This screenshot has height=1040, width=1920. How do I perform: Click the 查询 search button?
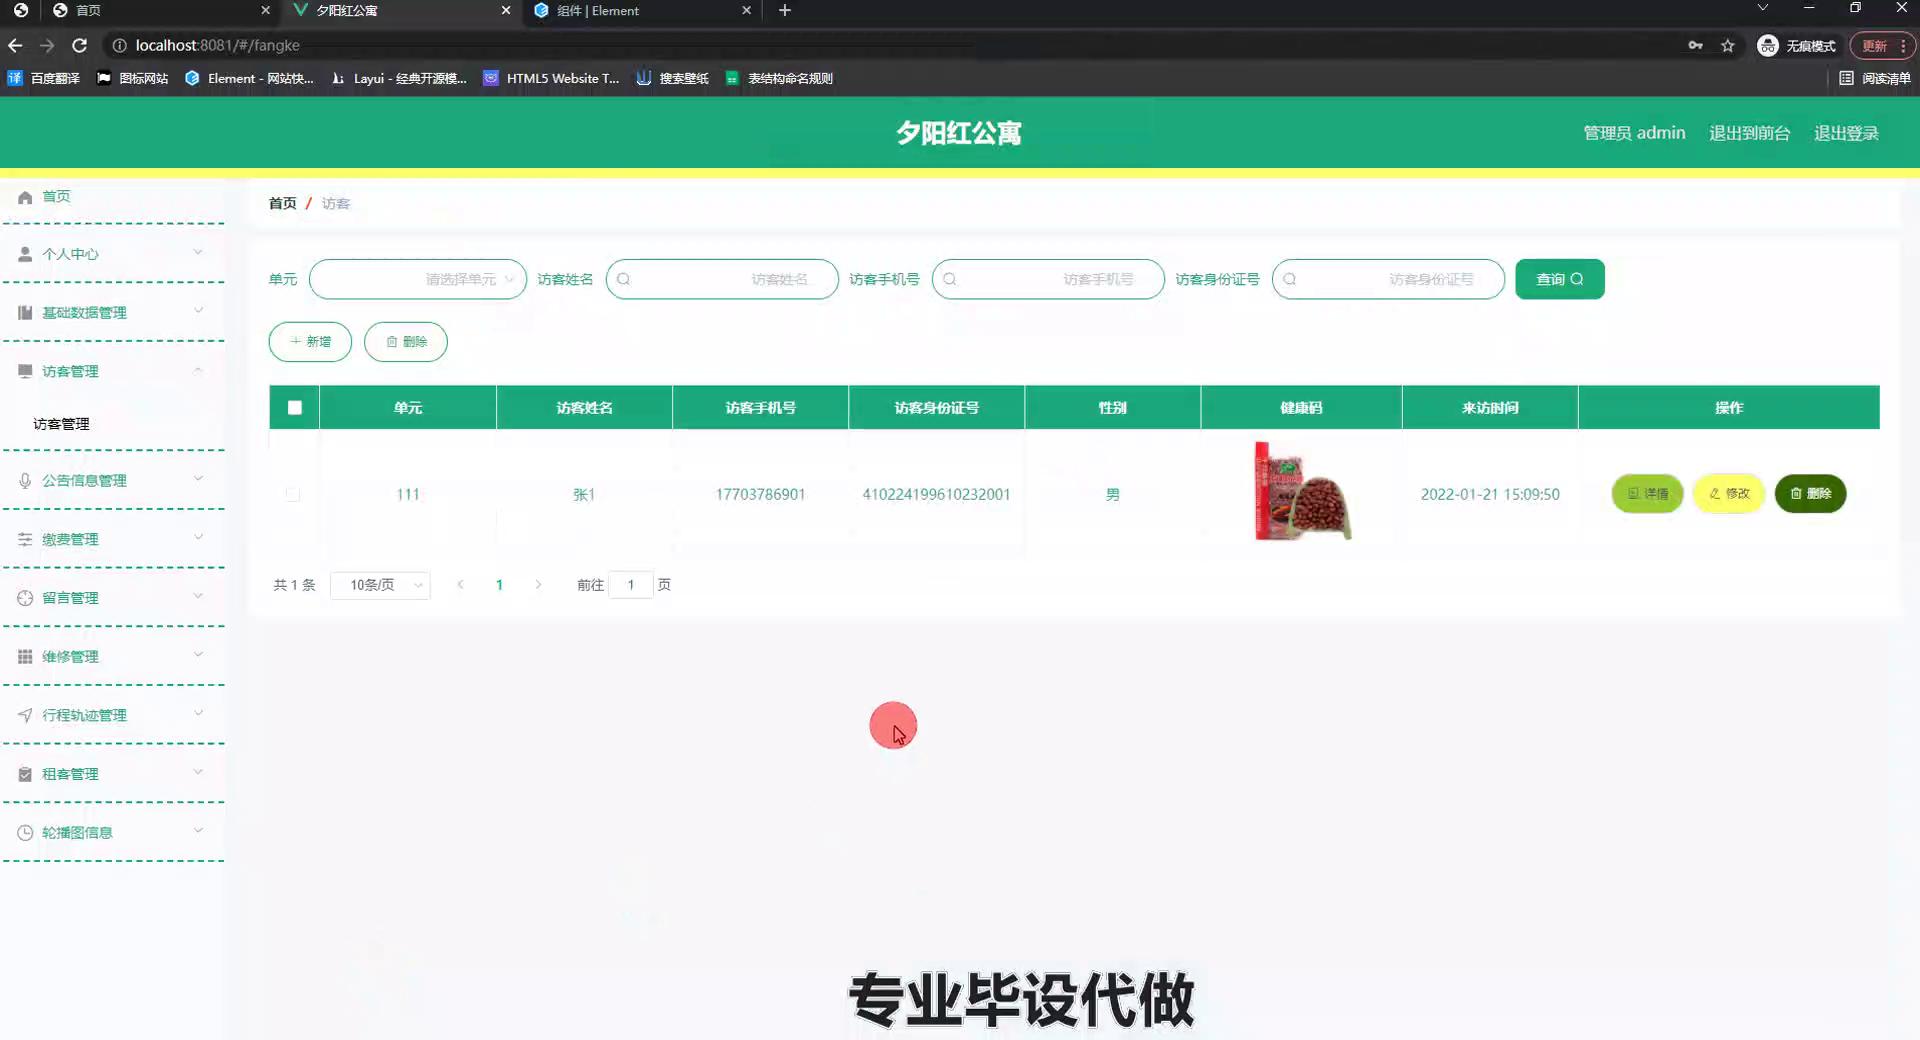tap(1559, 279)
